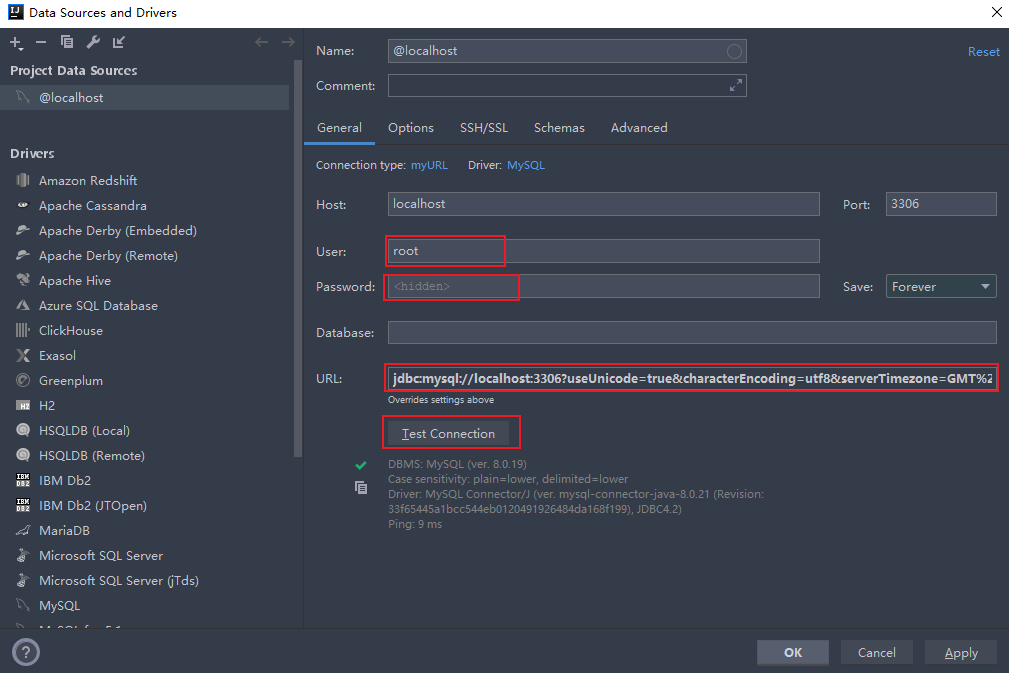
Task: Choose color circle in Name field
Action: 734,51
